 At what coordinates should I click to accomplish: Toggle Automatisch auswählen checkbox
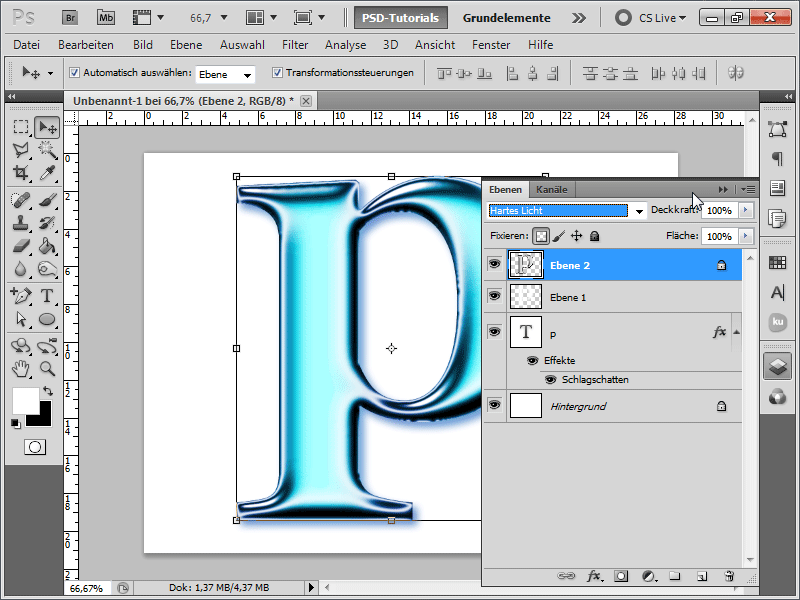coord(74,72)
